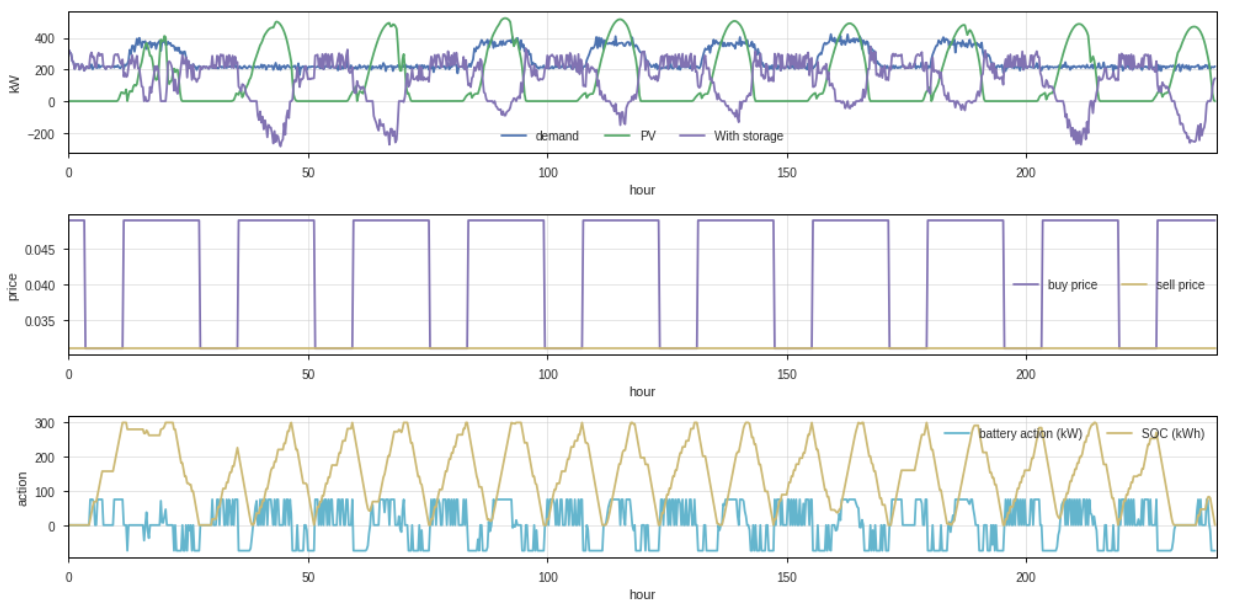Select the SOC (kWh) legend label

tap(1172, 434)
